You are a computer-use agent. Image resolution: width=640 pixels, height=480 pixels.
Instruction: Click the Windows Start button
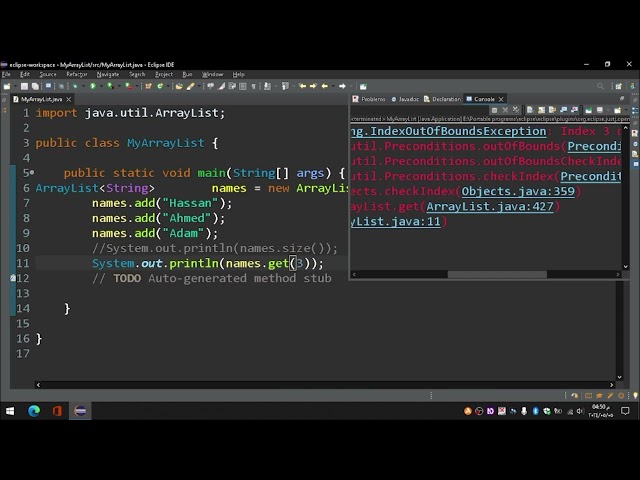pos(10,411)
